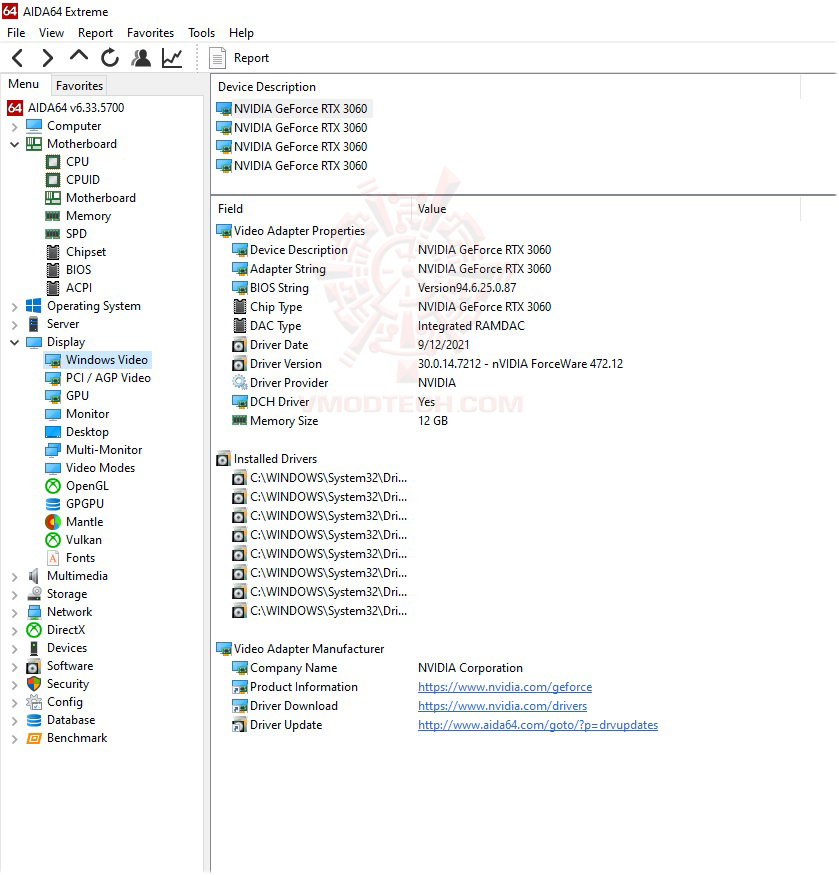The width and height of the screenshot is (839, 875).
Task: Click the Report document icon
Action: click(x=217, y=58)
